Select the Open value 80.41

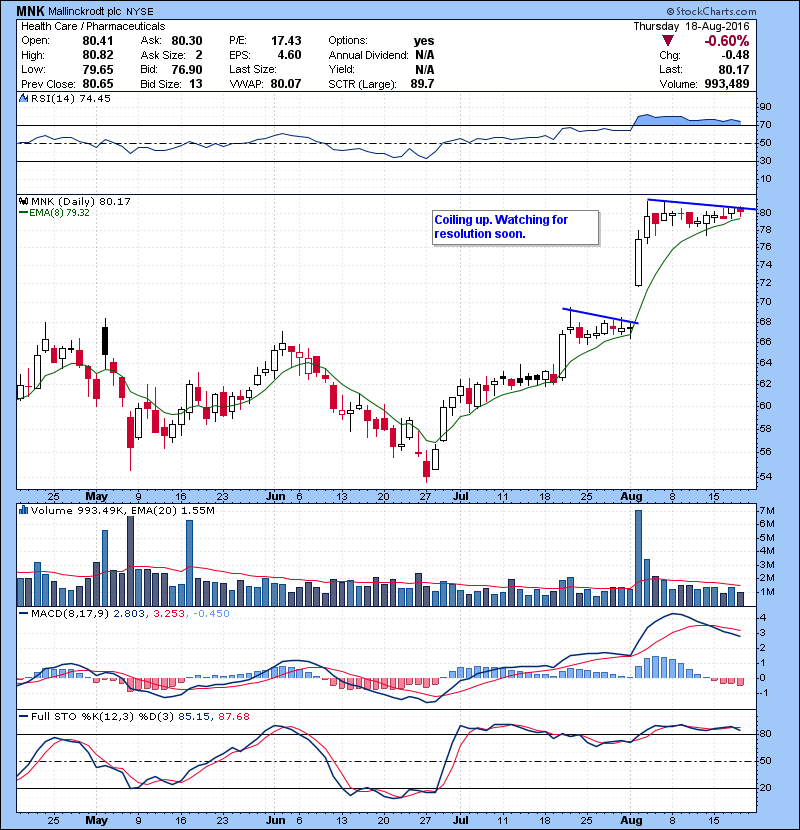pos(98,41)
